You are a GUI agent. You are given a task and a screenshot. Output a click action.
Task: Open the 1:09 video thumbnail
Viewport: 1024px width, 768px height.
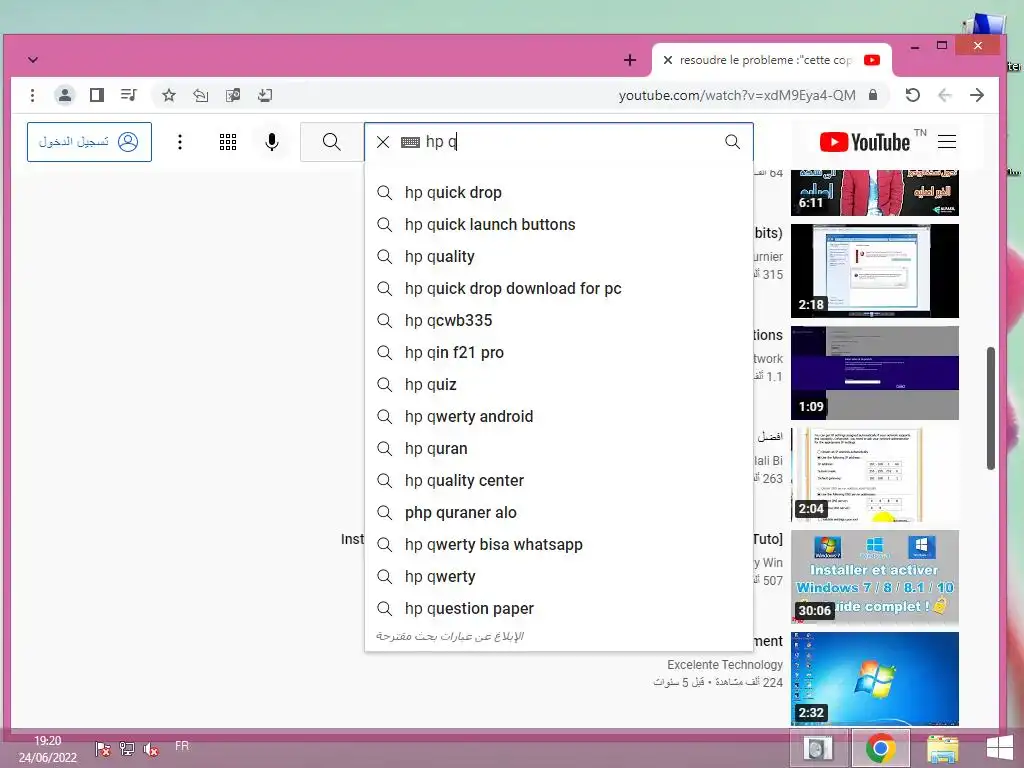click(874, 373)
